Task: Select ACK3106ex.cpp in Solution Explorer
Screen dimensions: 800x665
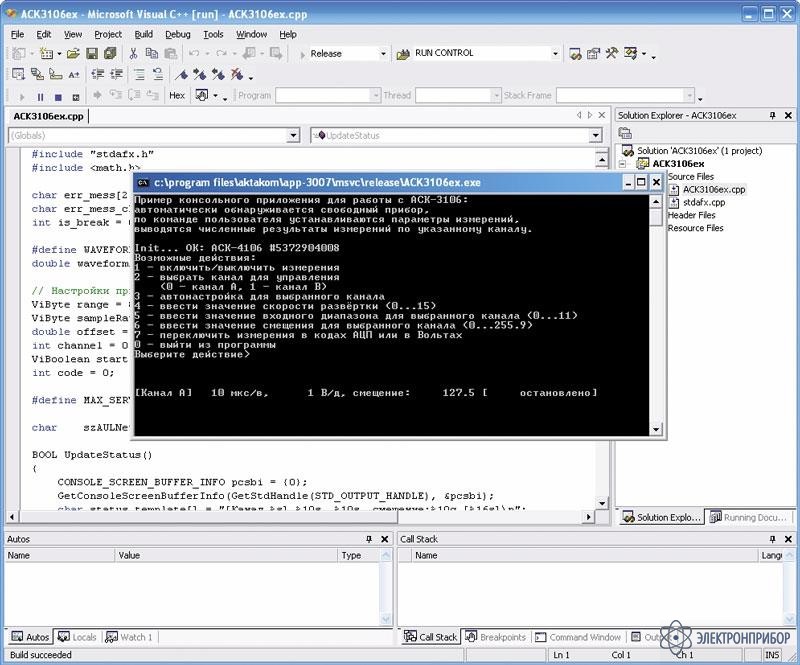Action: coord(713,189)
